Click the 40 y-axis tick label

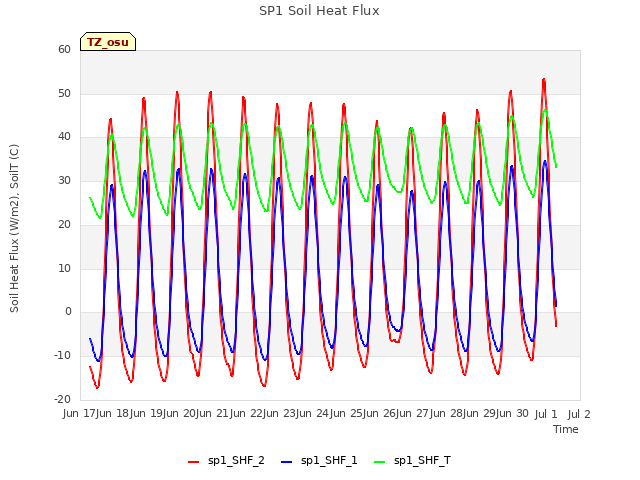click(x=64, y=137)
